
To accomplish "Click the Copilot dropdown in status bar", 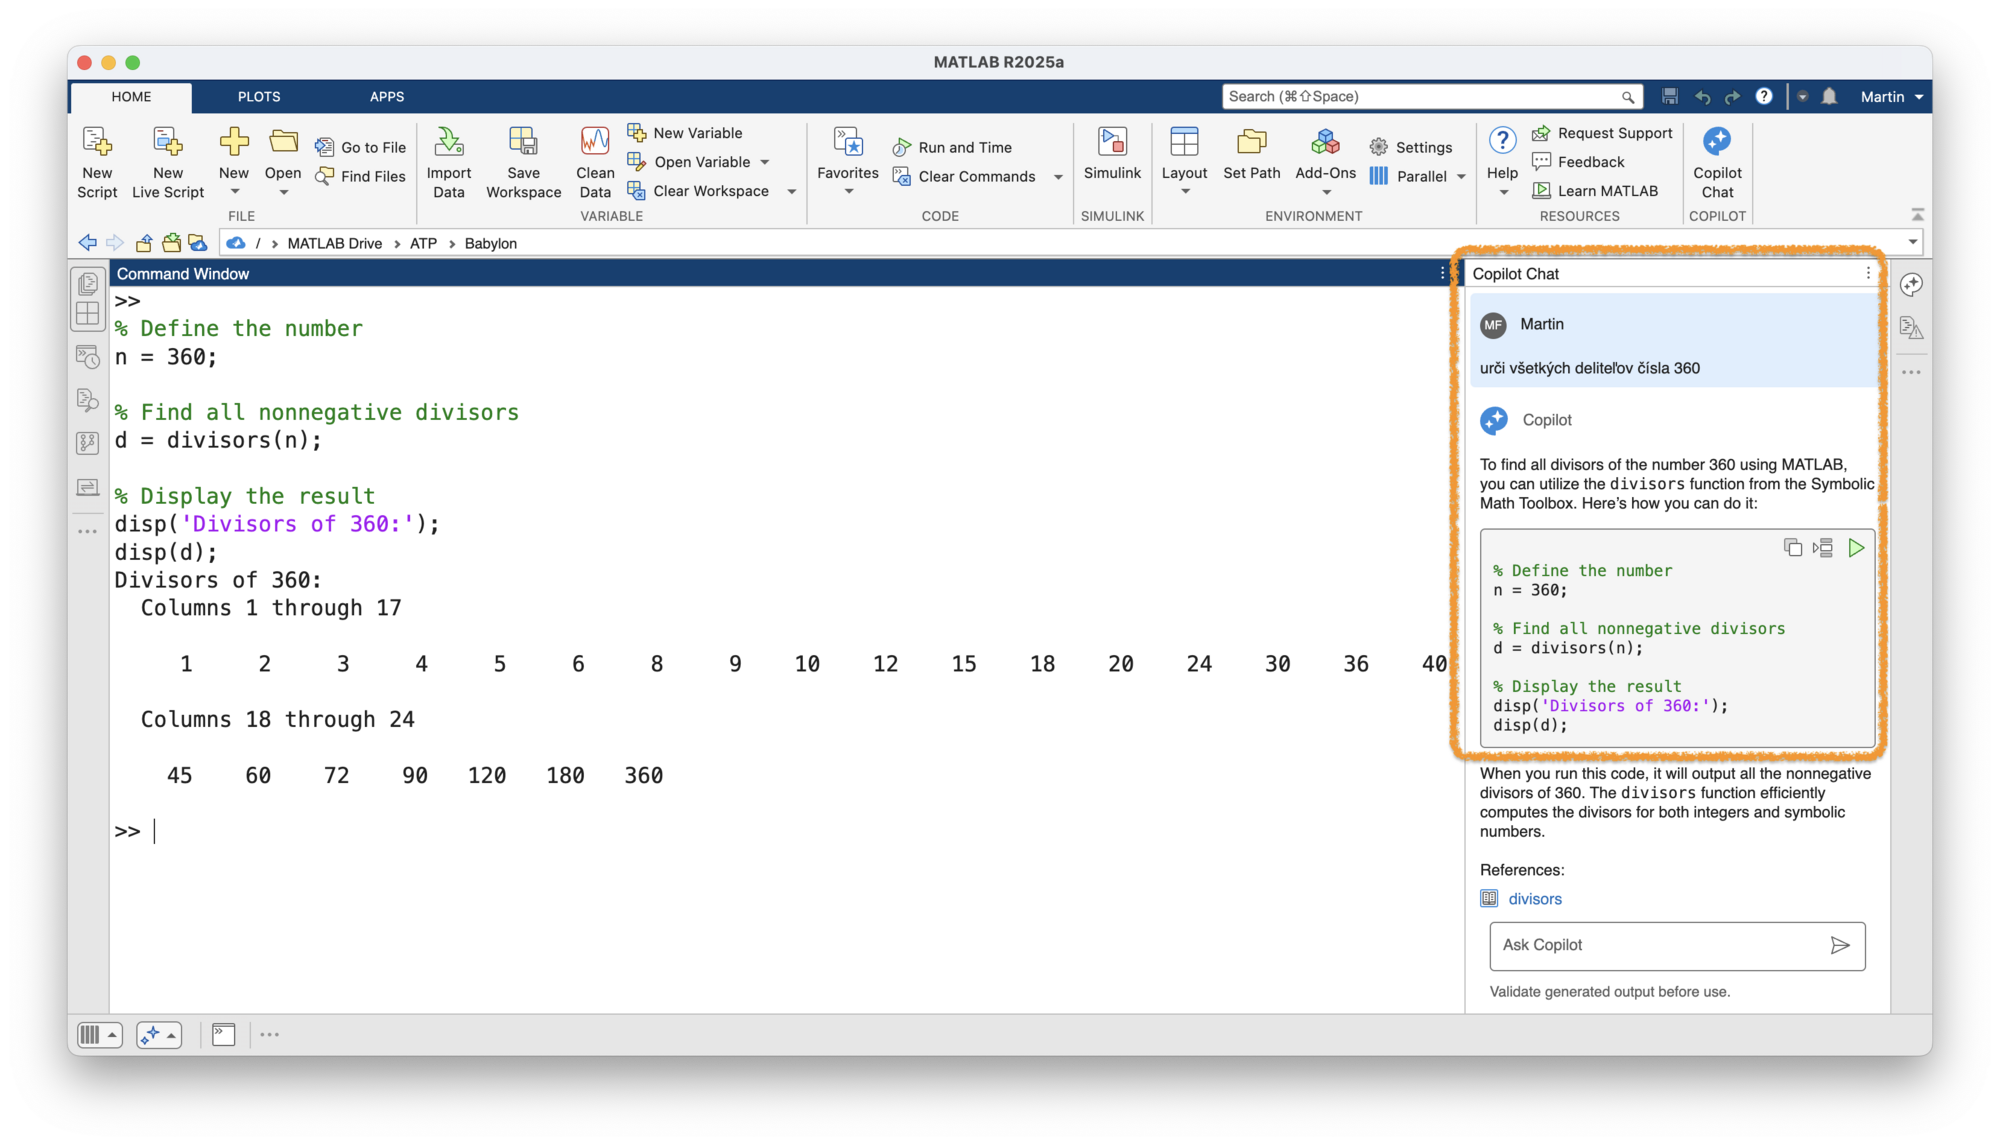I will [x=159, y=1035].
